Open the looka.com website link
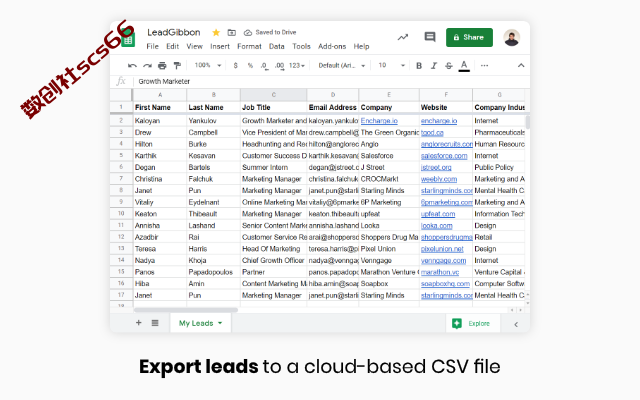640x400 pixels. point(436,225)
